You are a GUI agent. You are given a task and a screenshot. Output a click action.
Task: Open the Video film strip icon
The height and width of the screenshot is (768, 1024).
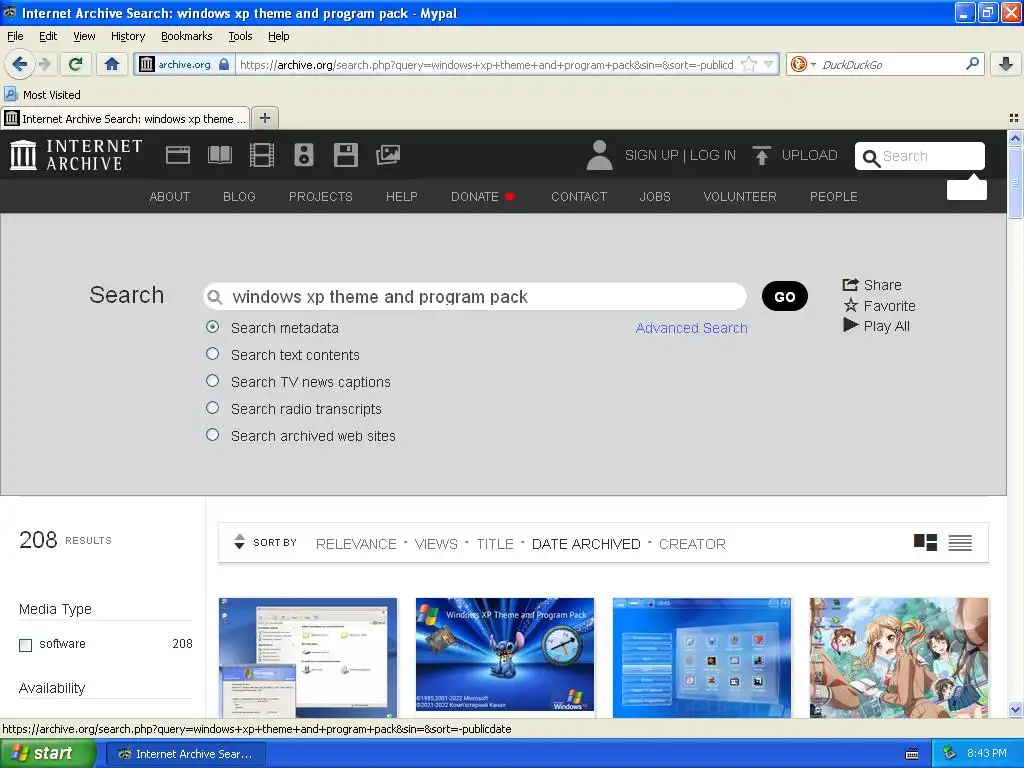pyautogui.click(x=262, y=155)
